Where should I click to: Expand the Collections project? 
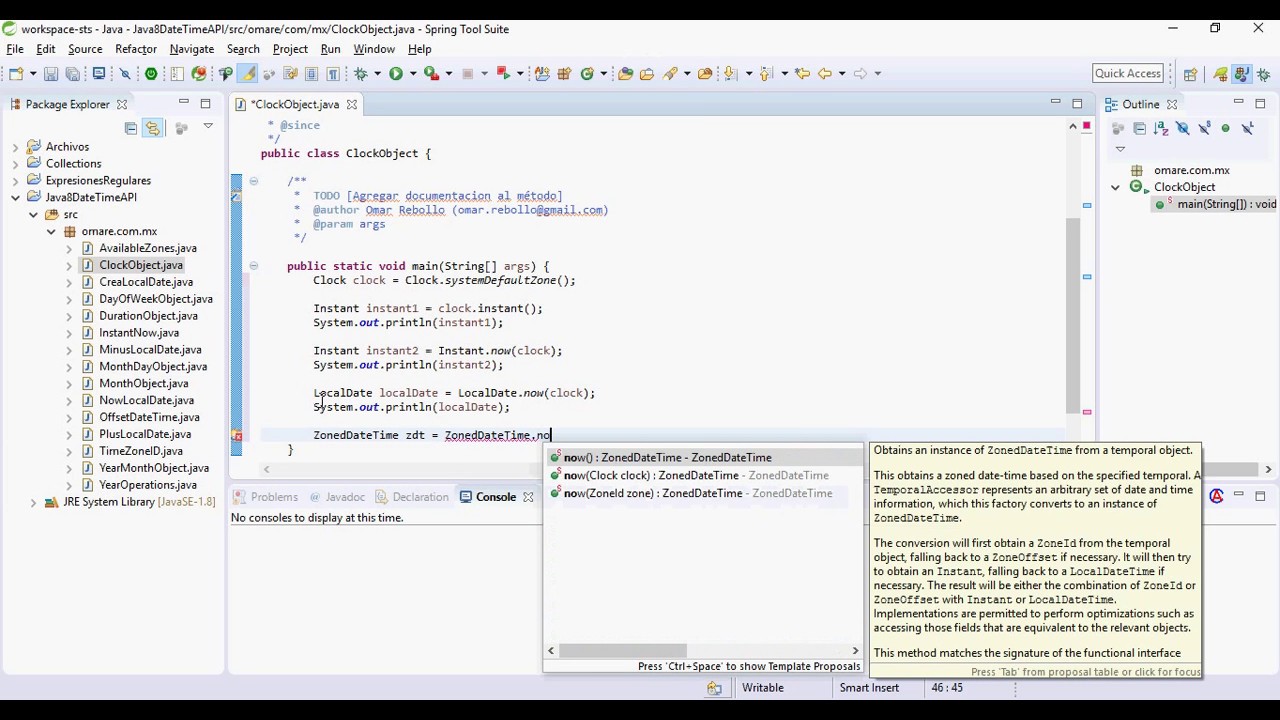click(15, 164)
